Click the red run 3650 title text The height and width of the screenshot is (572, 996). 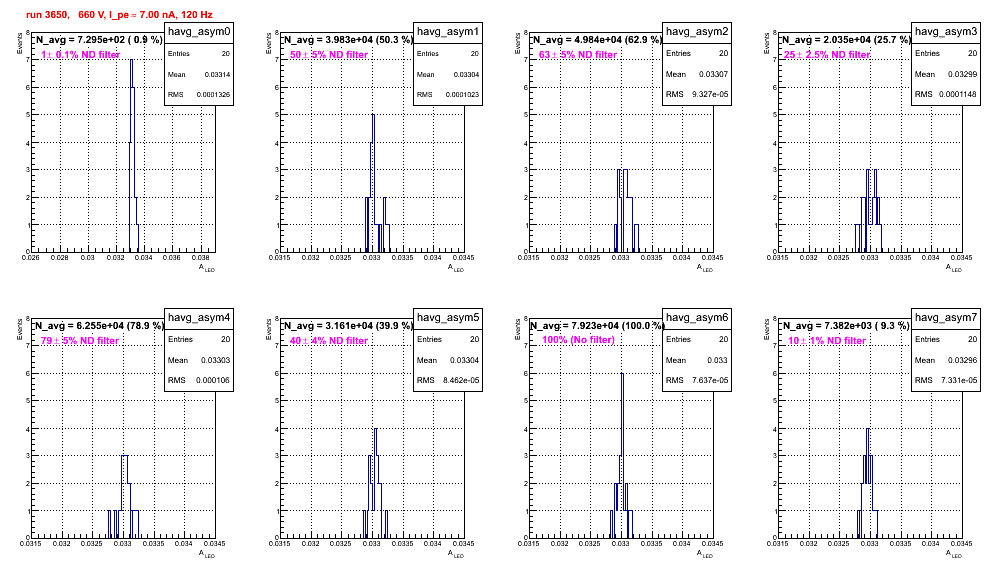[119, 15]
